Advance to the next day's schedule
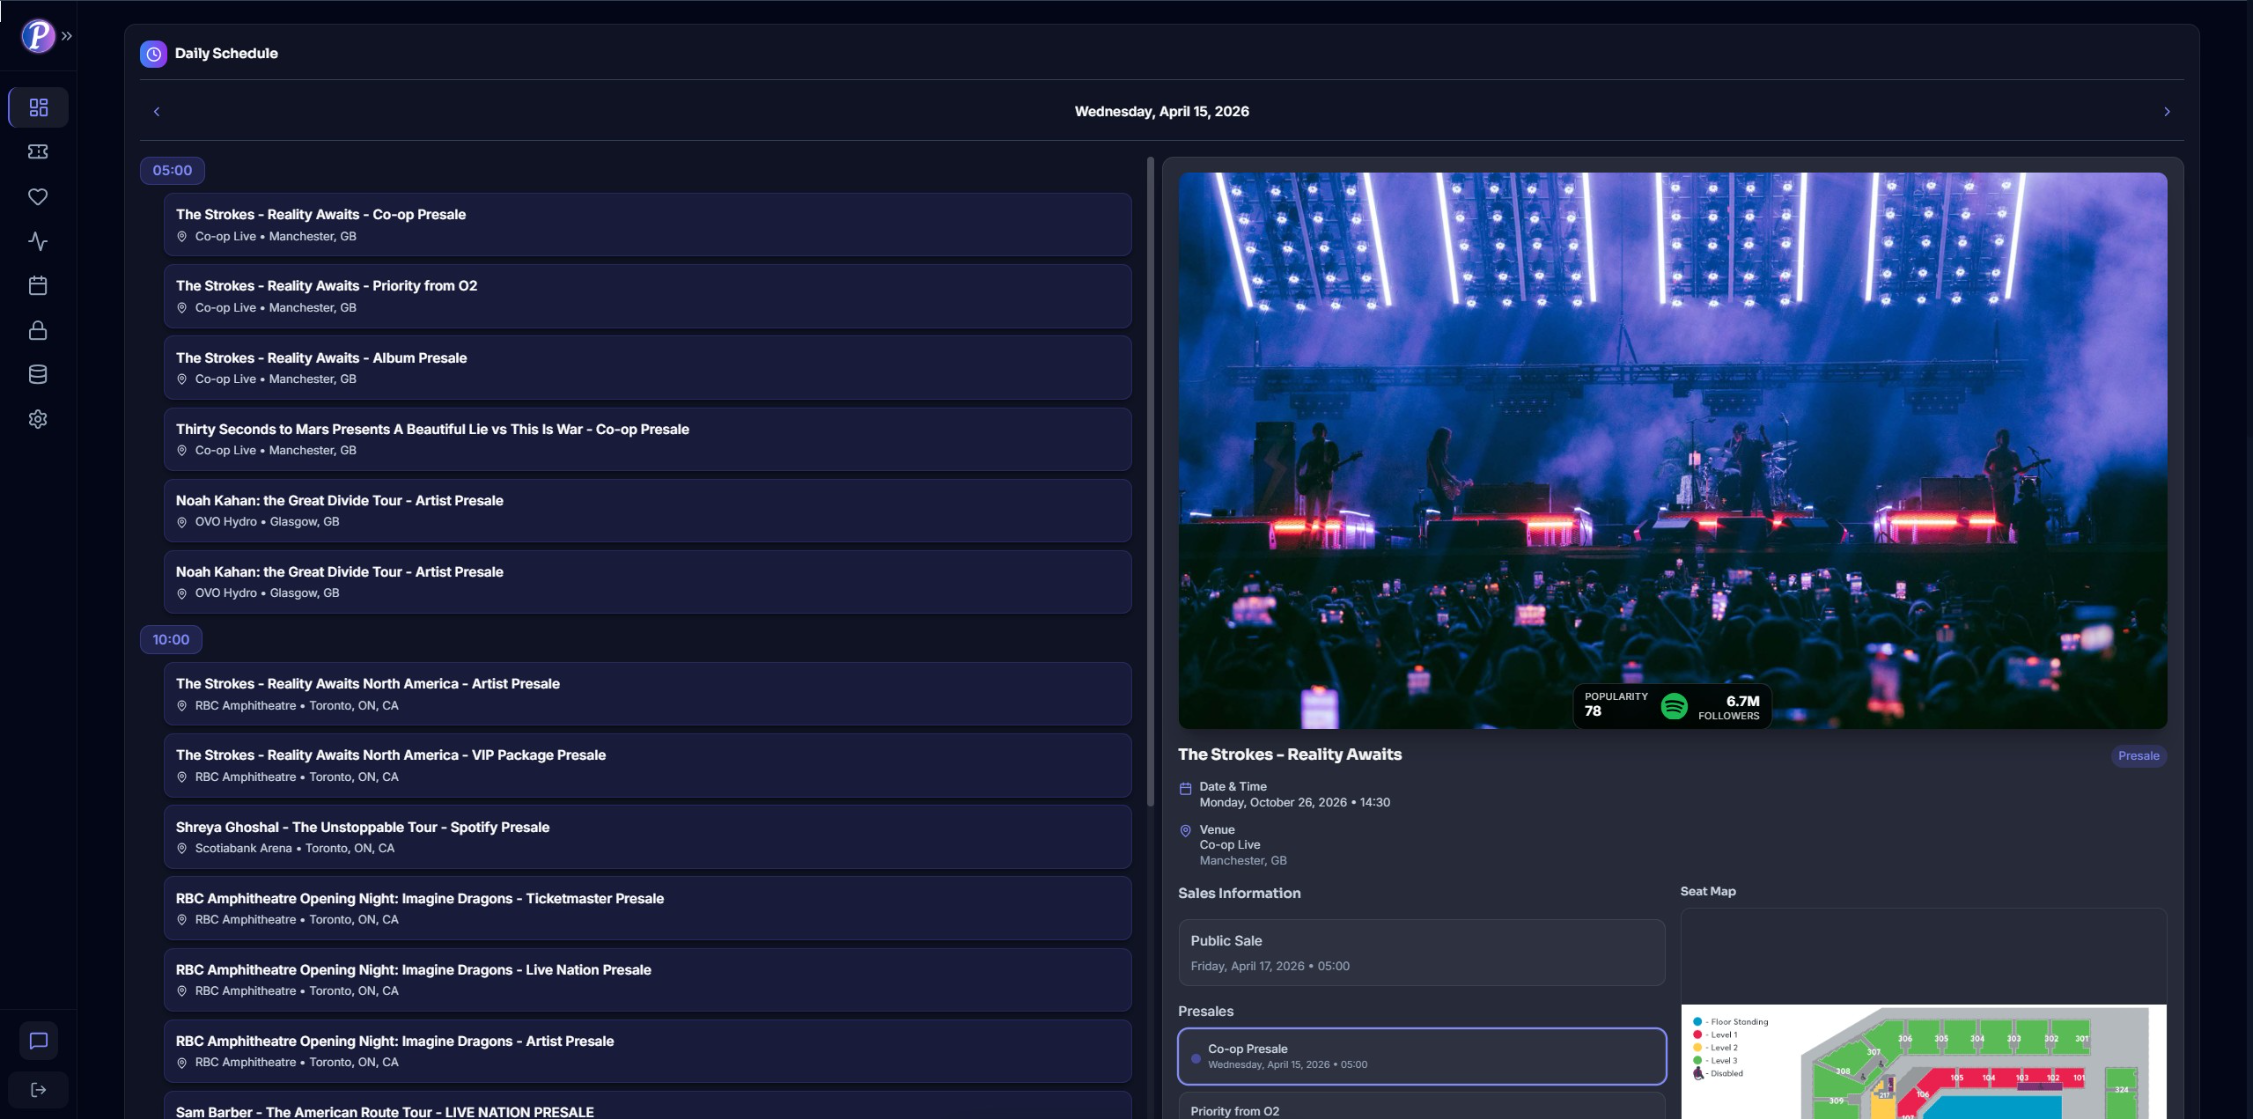Viewport: 2253px width, 1119px height. point(2166,111)
